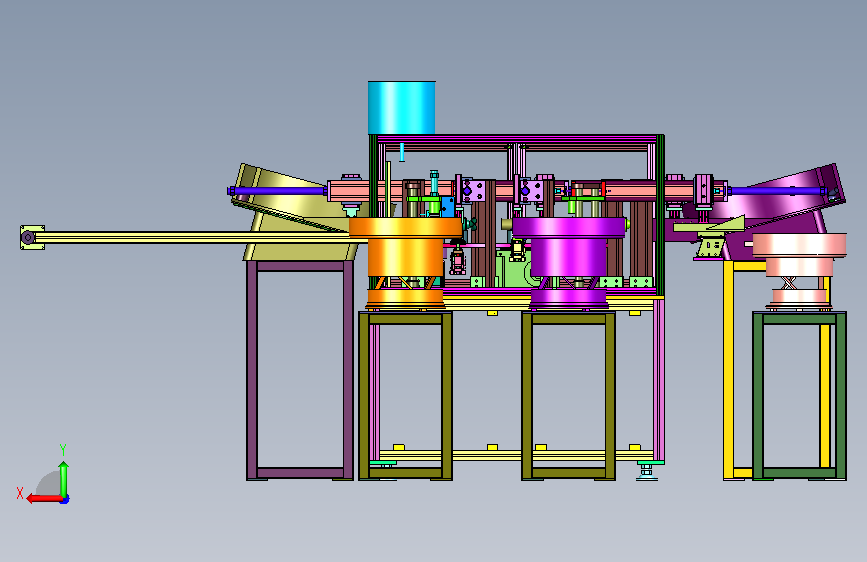This screenshot has height=562, width=867.
Task: Click the X axis label
Action: [20, 493]
